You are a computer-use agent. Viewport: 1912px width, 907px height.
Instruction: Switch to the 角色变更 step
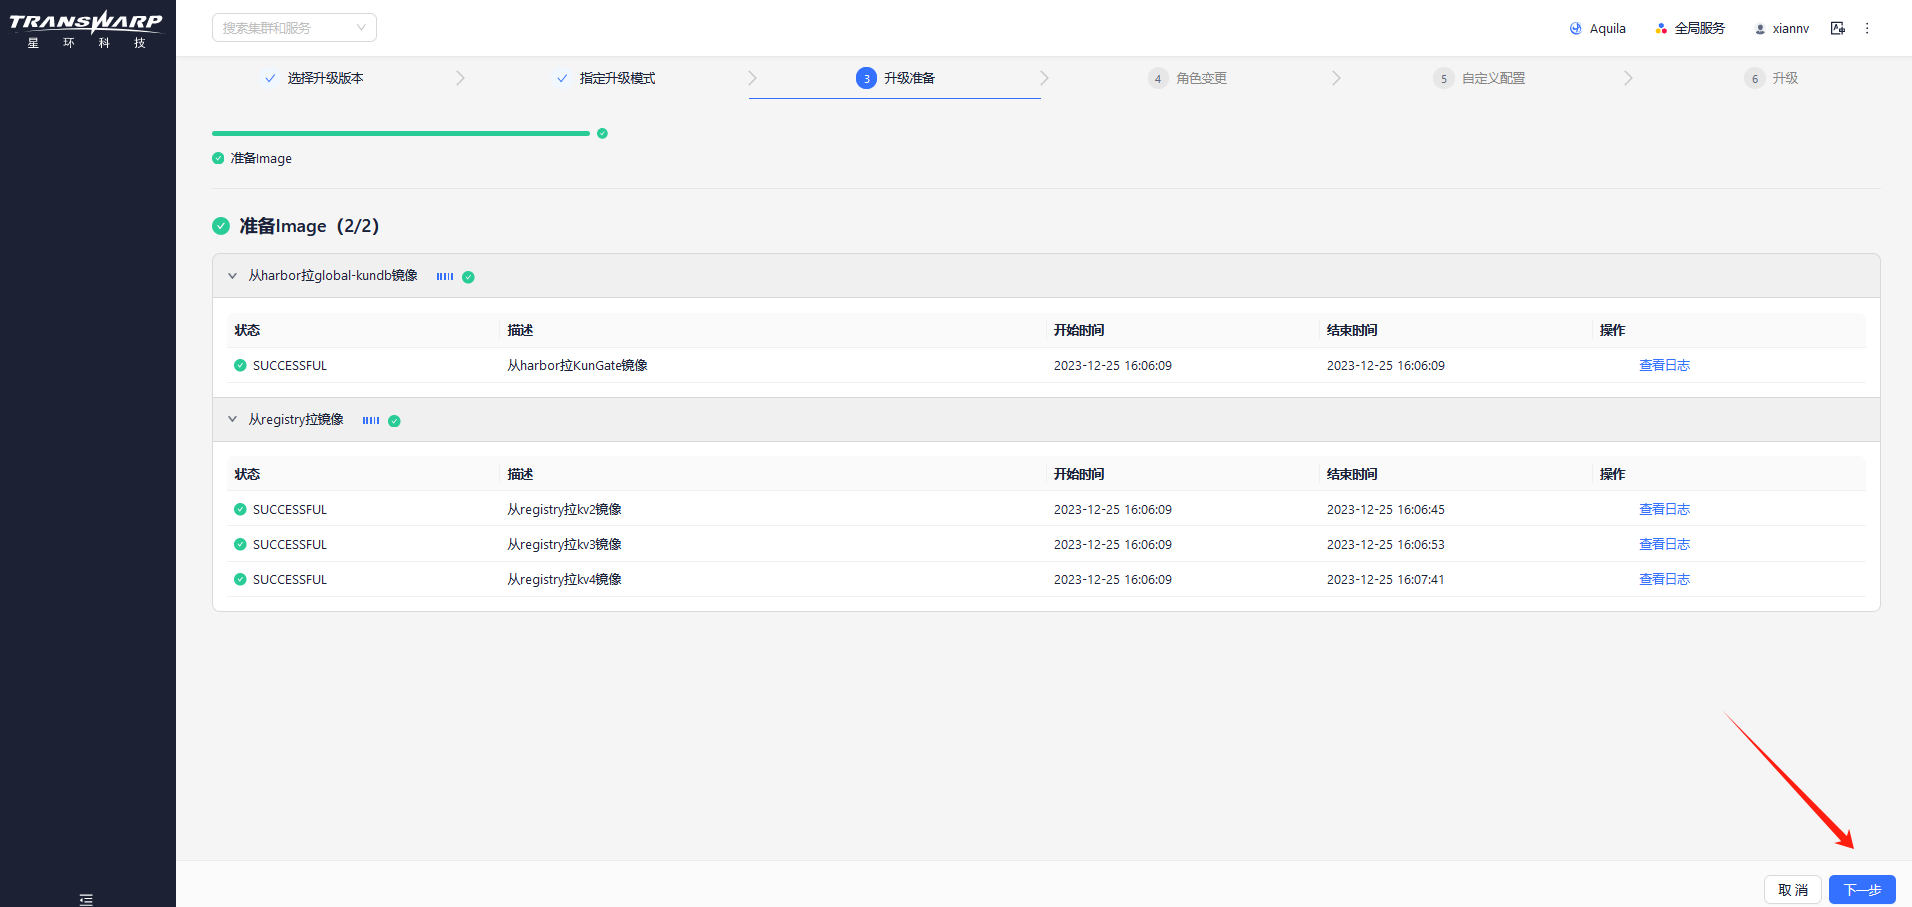click(1186, 77)
